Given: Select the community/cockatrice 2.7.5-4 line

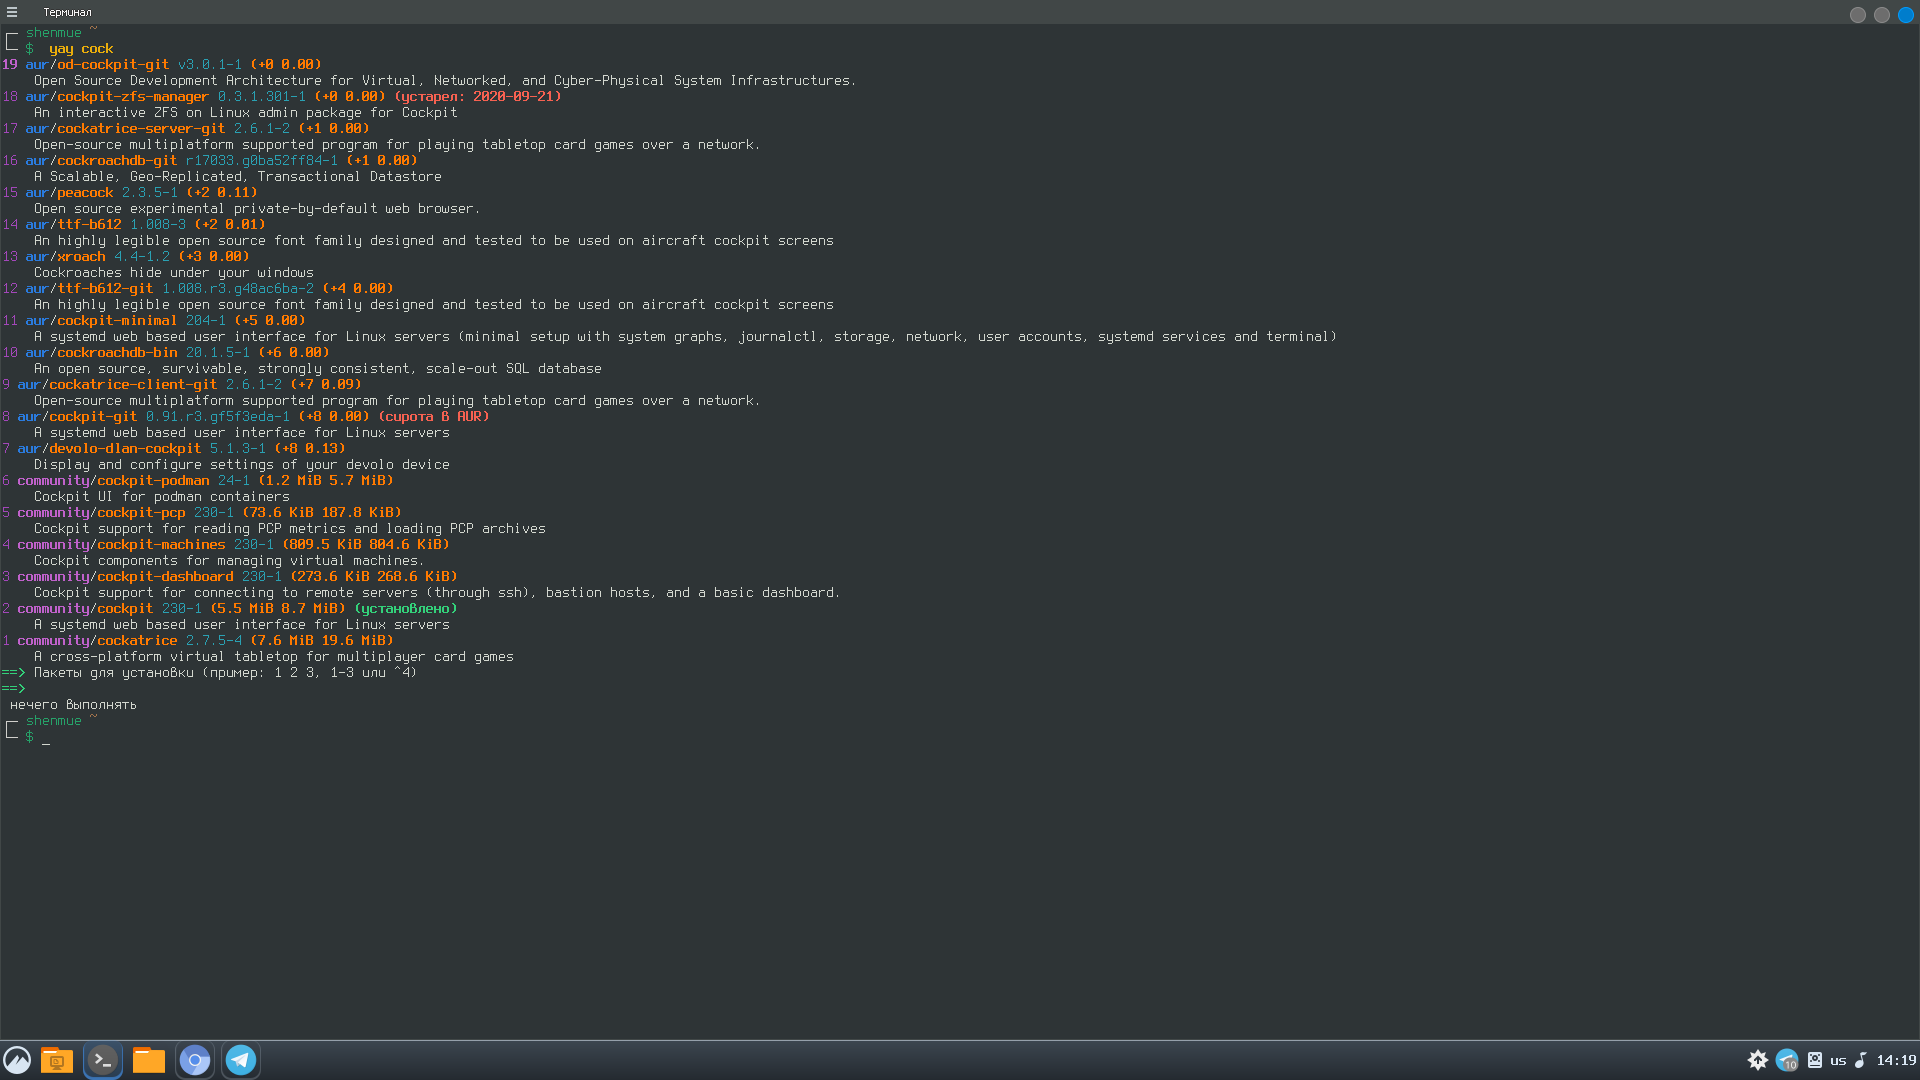Looking at the screenshot, I should point(198,641).
